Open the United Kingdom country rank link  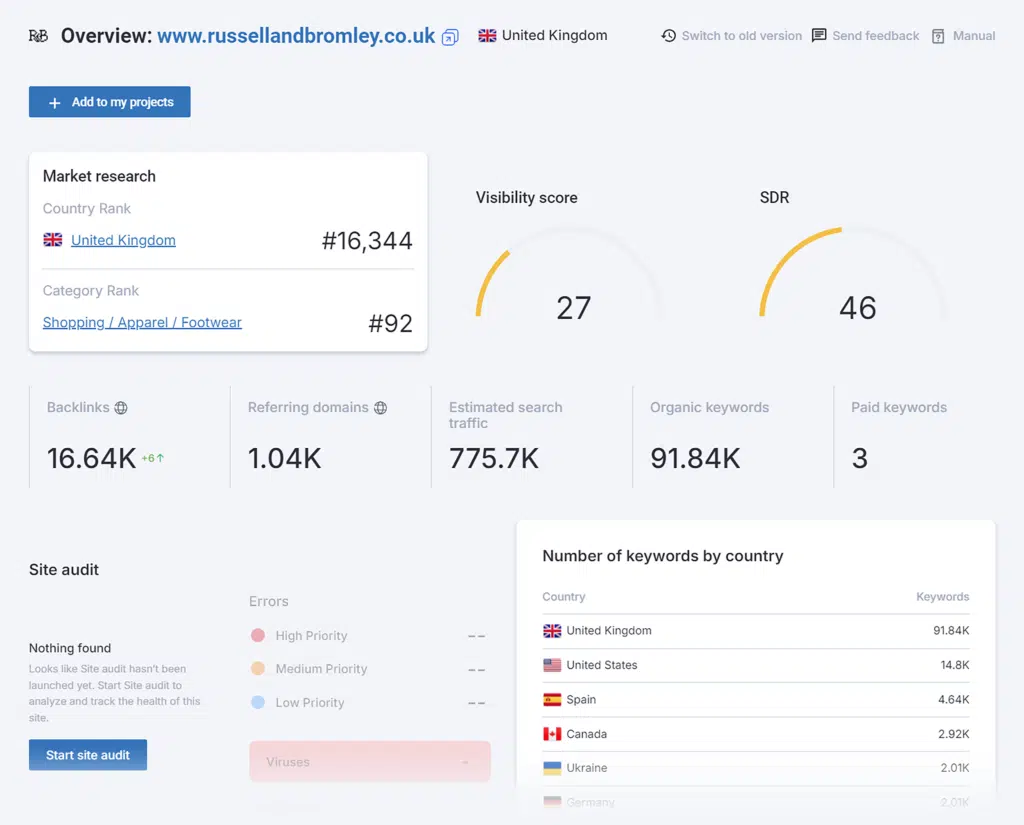(x=123, y=240)
